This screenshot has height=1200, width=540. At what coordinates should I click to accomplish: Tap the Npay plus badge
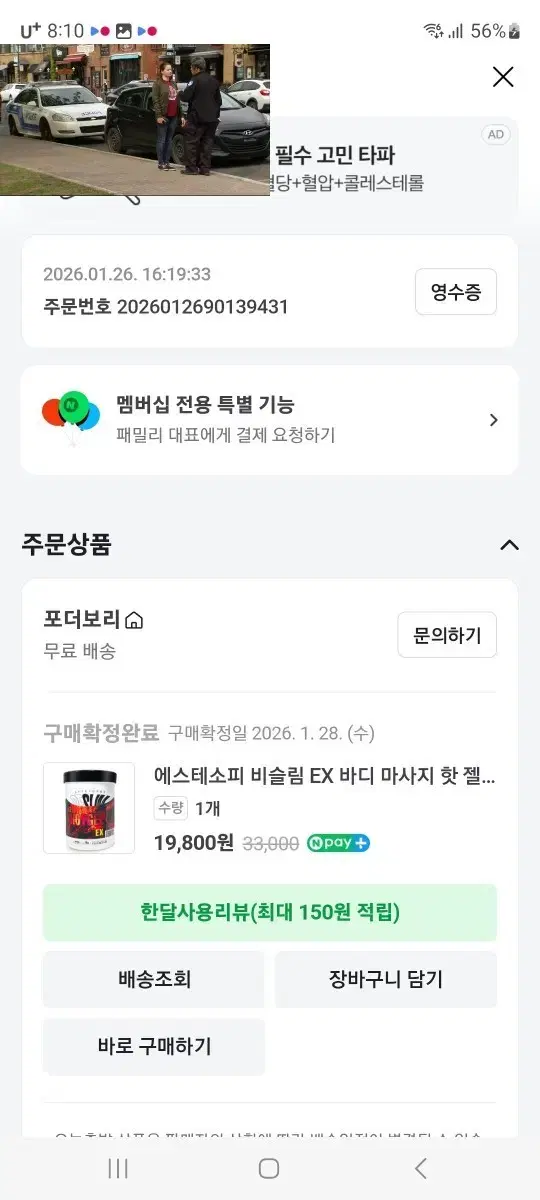[338, 843]
